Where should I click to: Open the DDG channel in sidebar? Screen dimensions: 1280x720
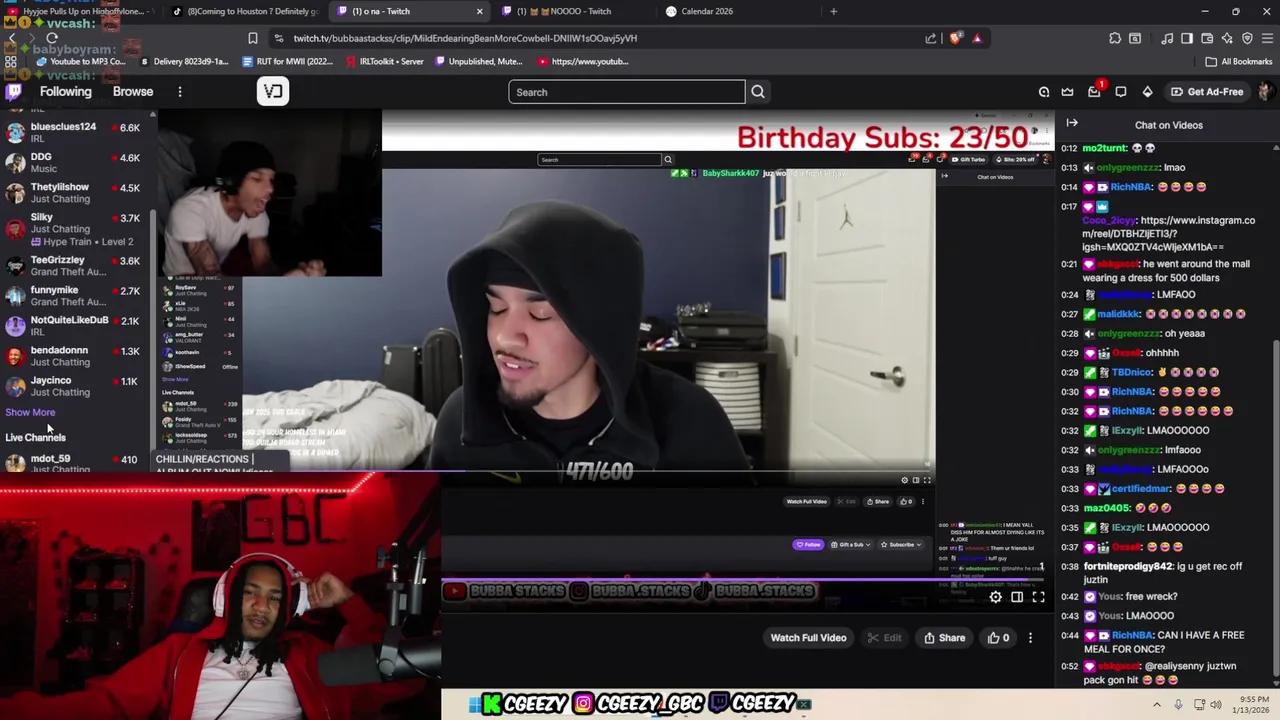(75, 163)
